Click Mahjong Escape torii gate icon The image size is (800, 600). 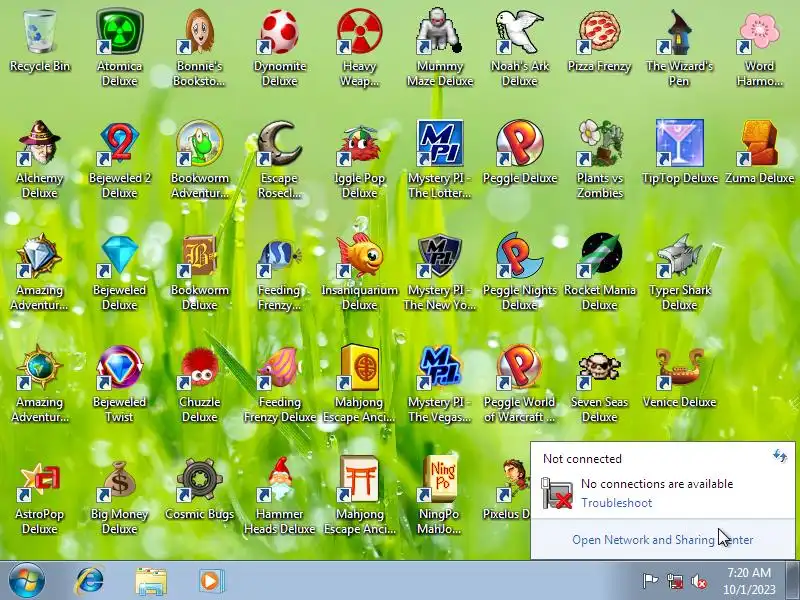click(359, 480)
